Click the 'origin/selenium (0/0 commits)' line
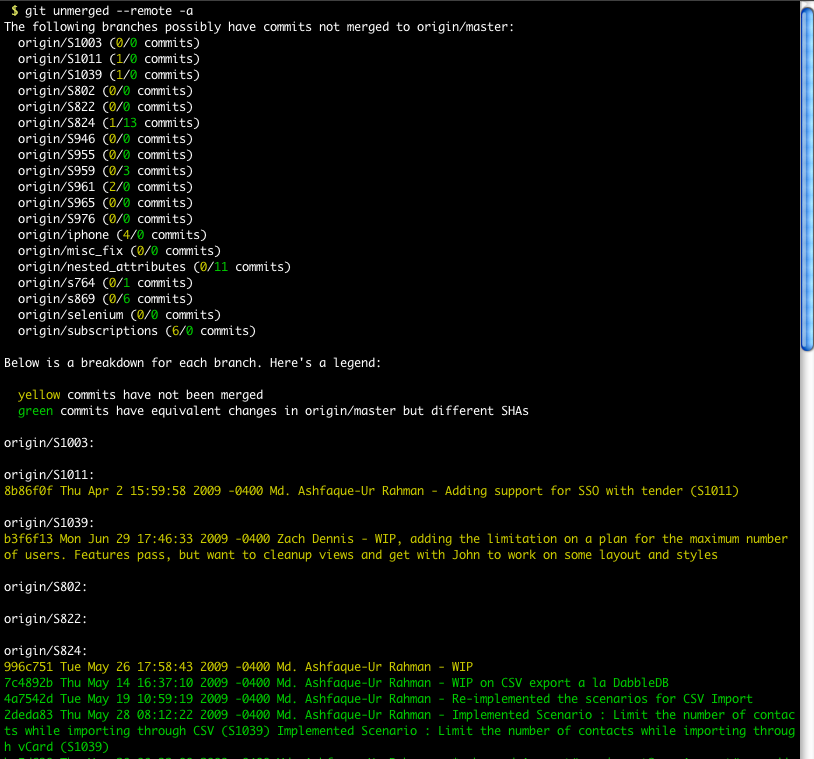 pos(119,315)
